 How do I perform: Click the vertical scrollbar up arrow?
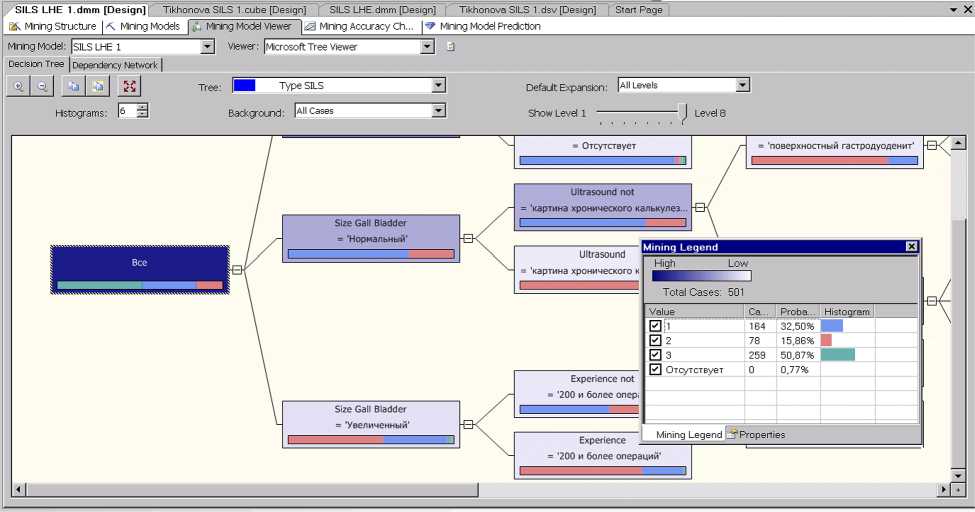click(958, 143)
